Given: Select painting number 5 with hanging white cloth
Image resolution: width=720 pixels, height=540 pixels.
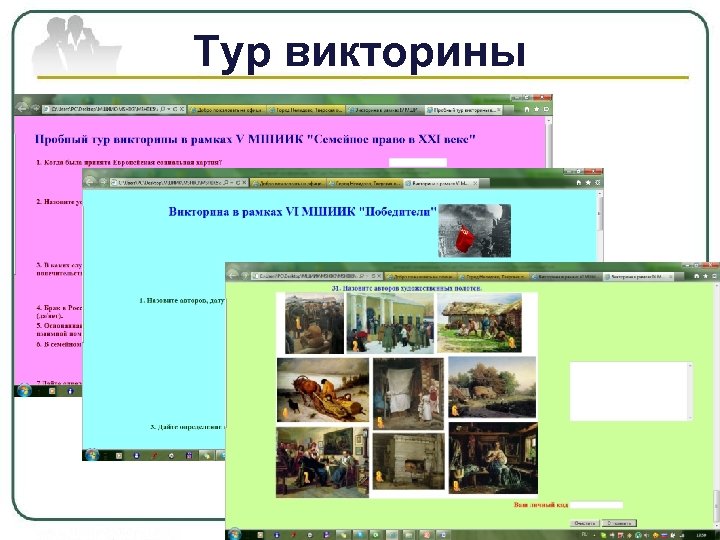Looking at the screenshot, I should pyautogui.click(x=408, y=394).
